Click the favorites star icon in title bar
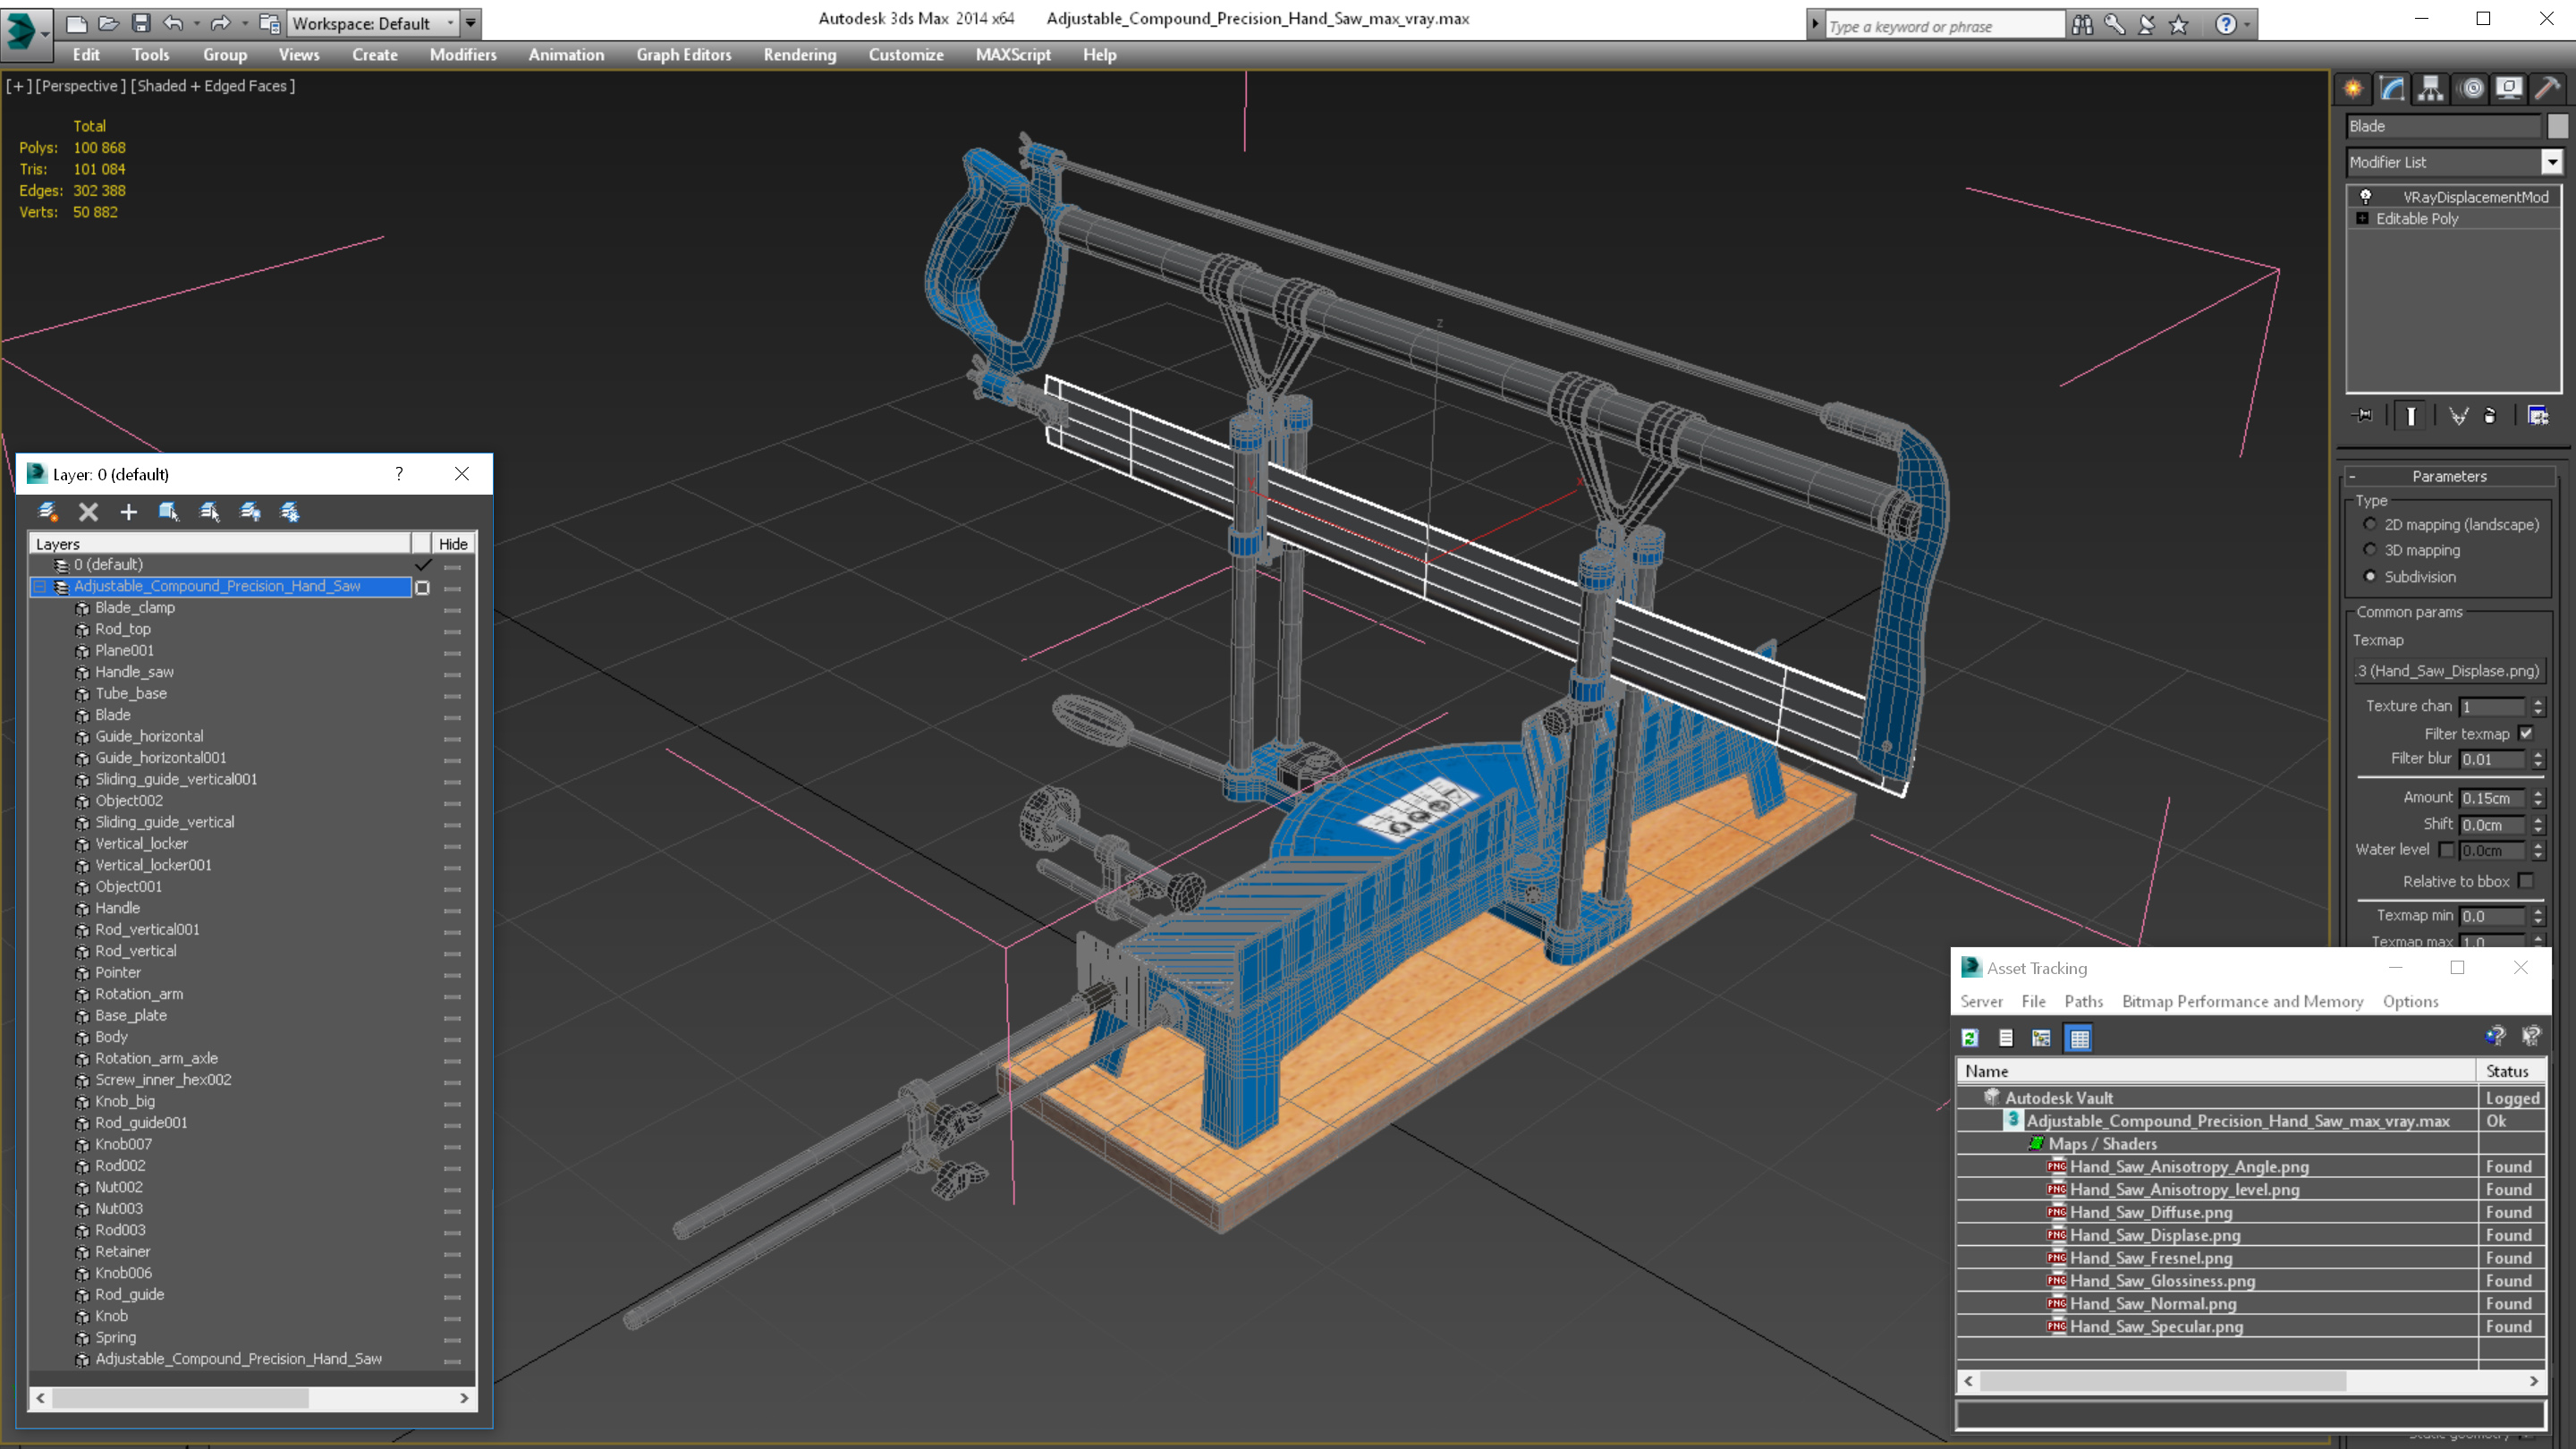 [2180, 25]
